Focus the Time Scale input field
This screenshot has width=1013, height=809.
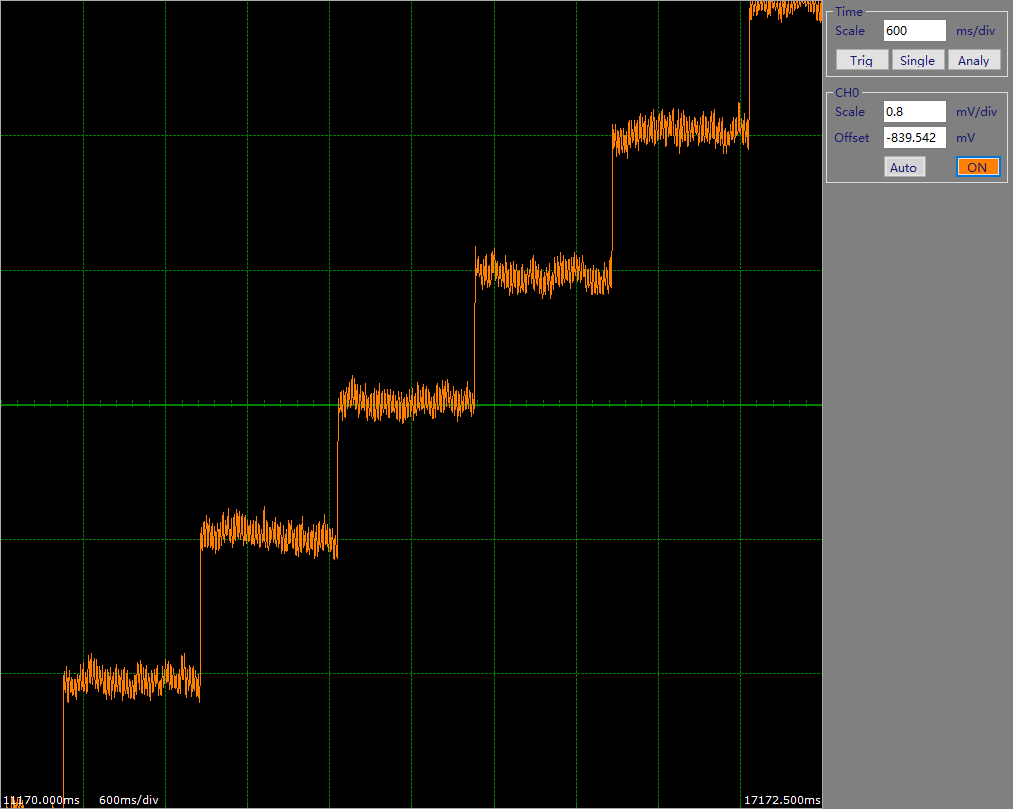[x=915, y=30]
